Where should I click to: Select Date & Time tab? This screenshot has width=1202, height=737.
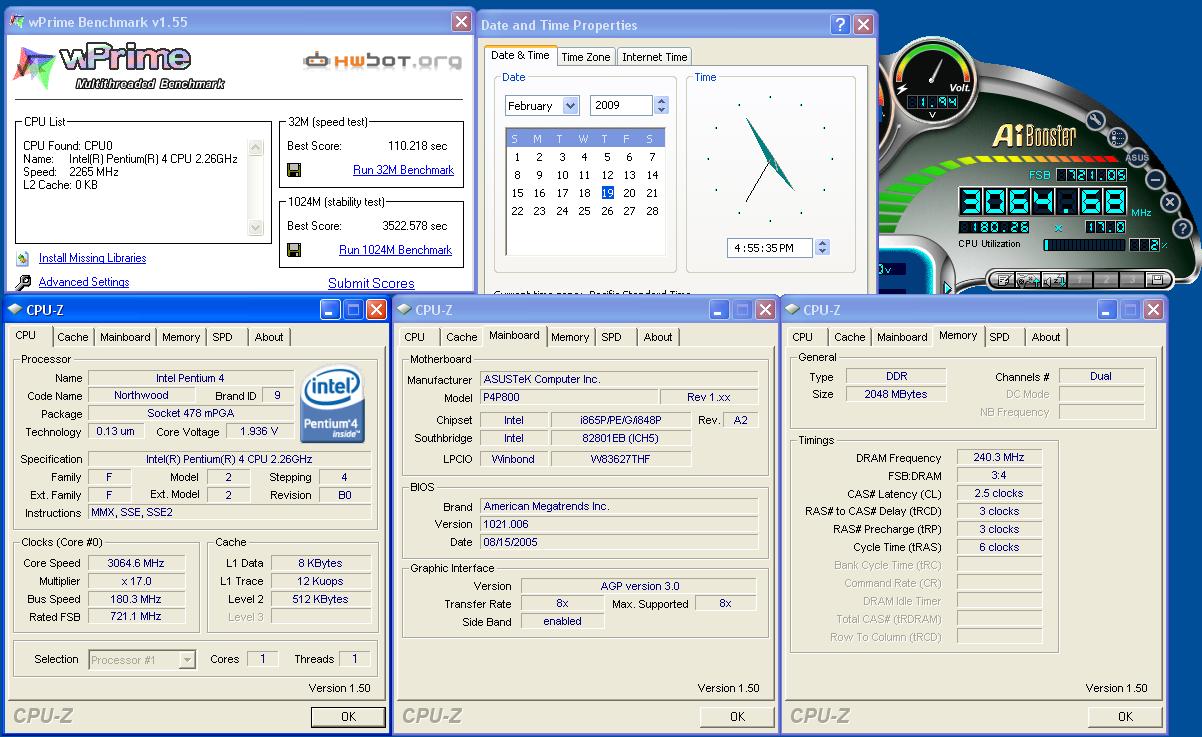(x=520, y=56)
